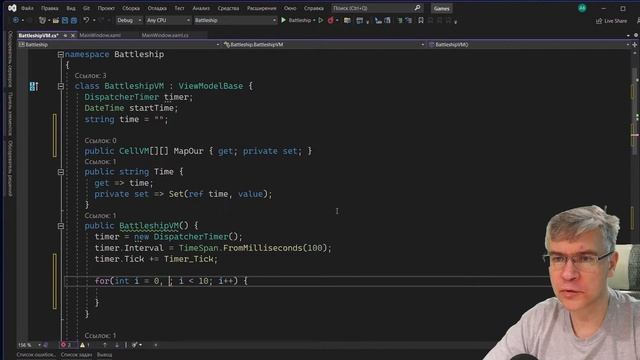
Task: Open the Вид menu
Action: point(71,8)
